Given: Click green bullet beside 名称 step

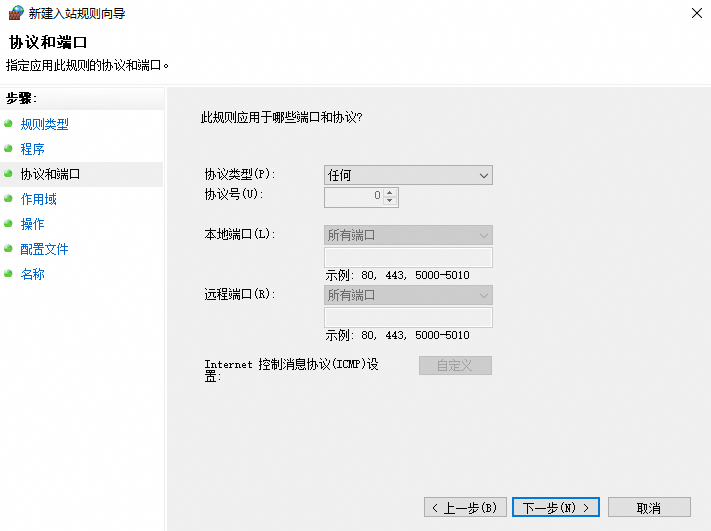Looking at the screenshot, I should [9, 274].
